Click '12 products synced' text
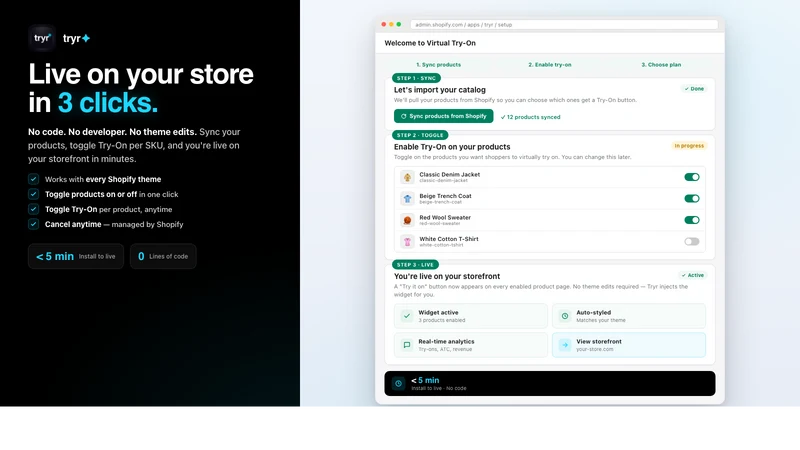 pyautogui.click(x=531, y=117)
